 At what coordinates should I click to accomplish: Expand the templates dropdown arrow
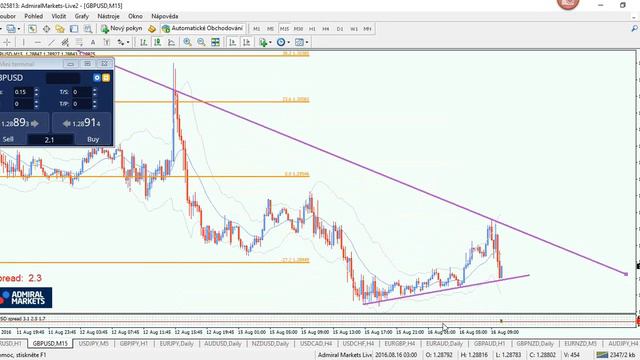point(307,42)
